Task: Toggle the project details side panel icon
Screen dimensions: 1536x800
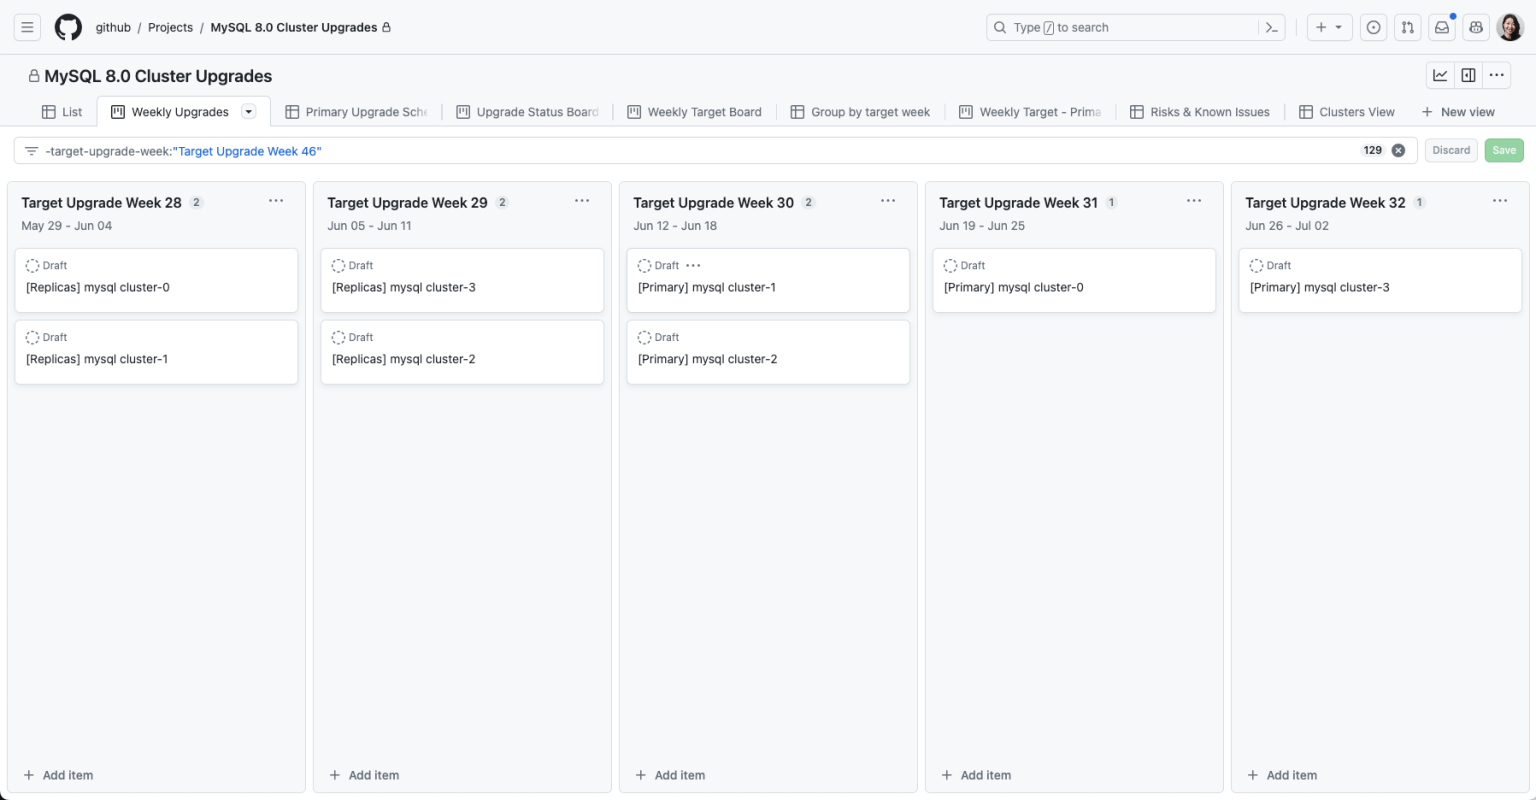Action: click(x=1468, y=75)
